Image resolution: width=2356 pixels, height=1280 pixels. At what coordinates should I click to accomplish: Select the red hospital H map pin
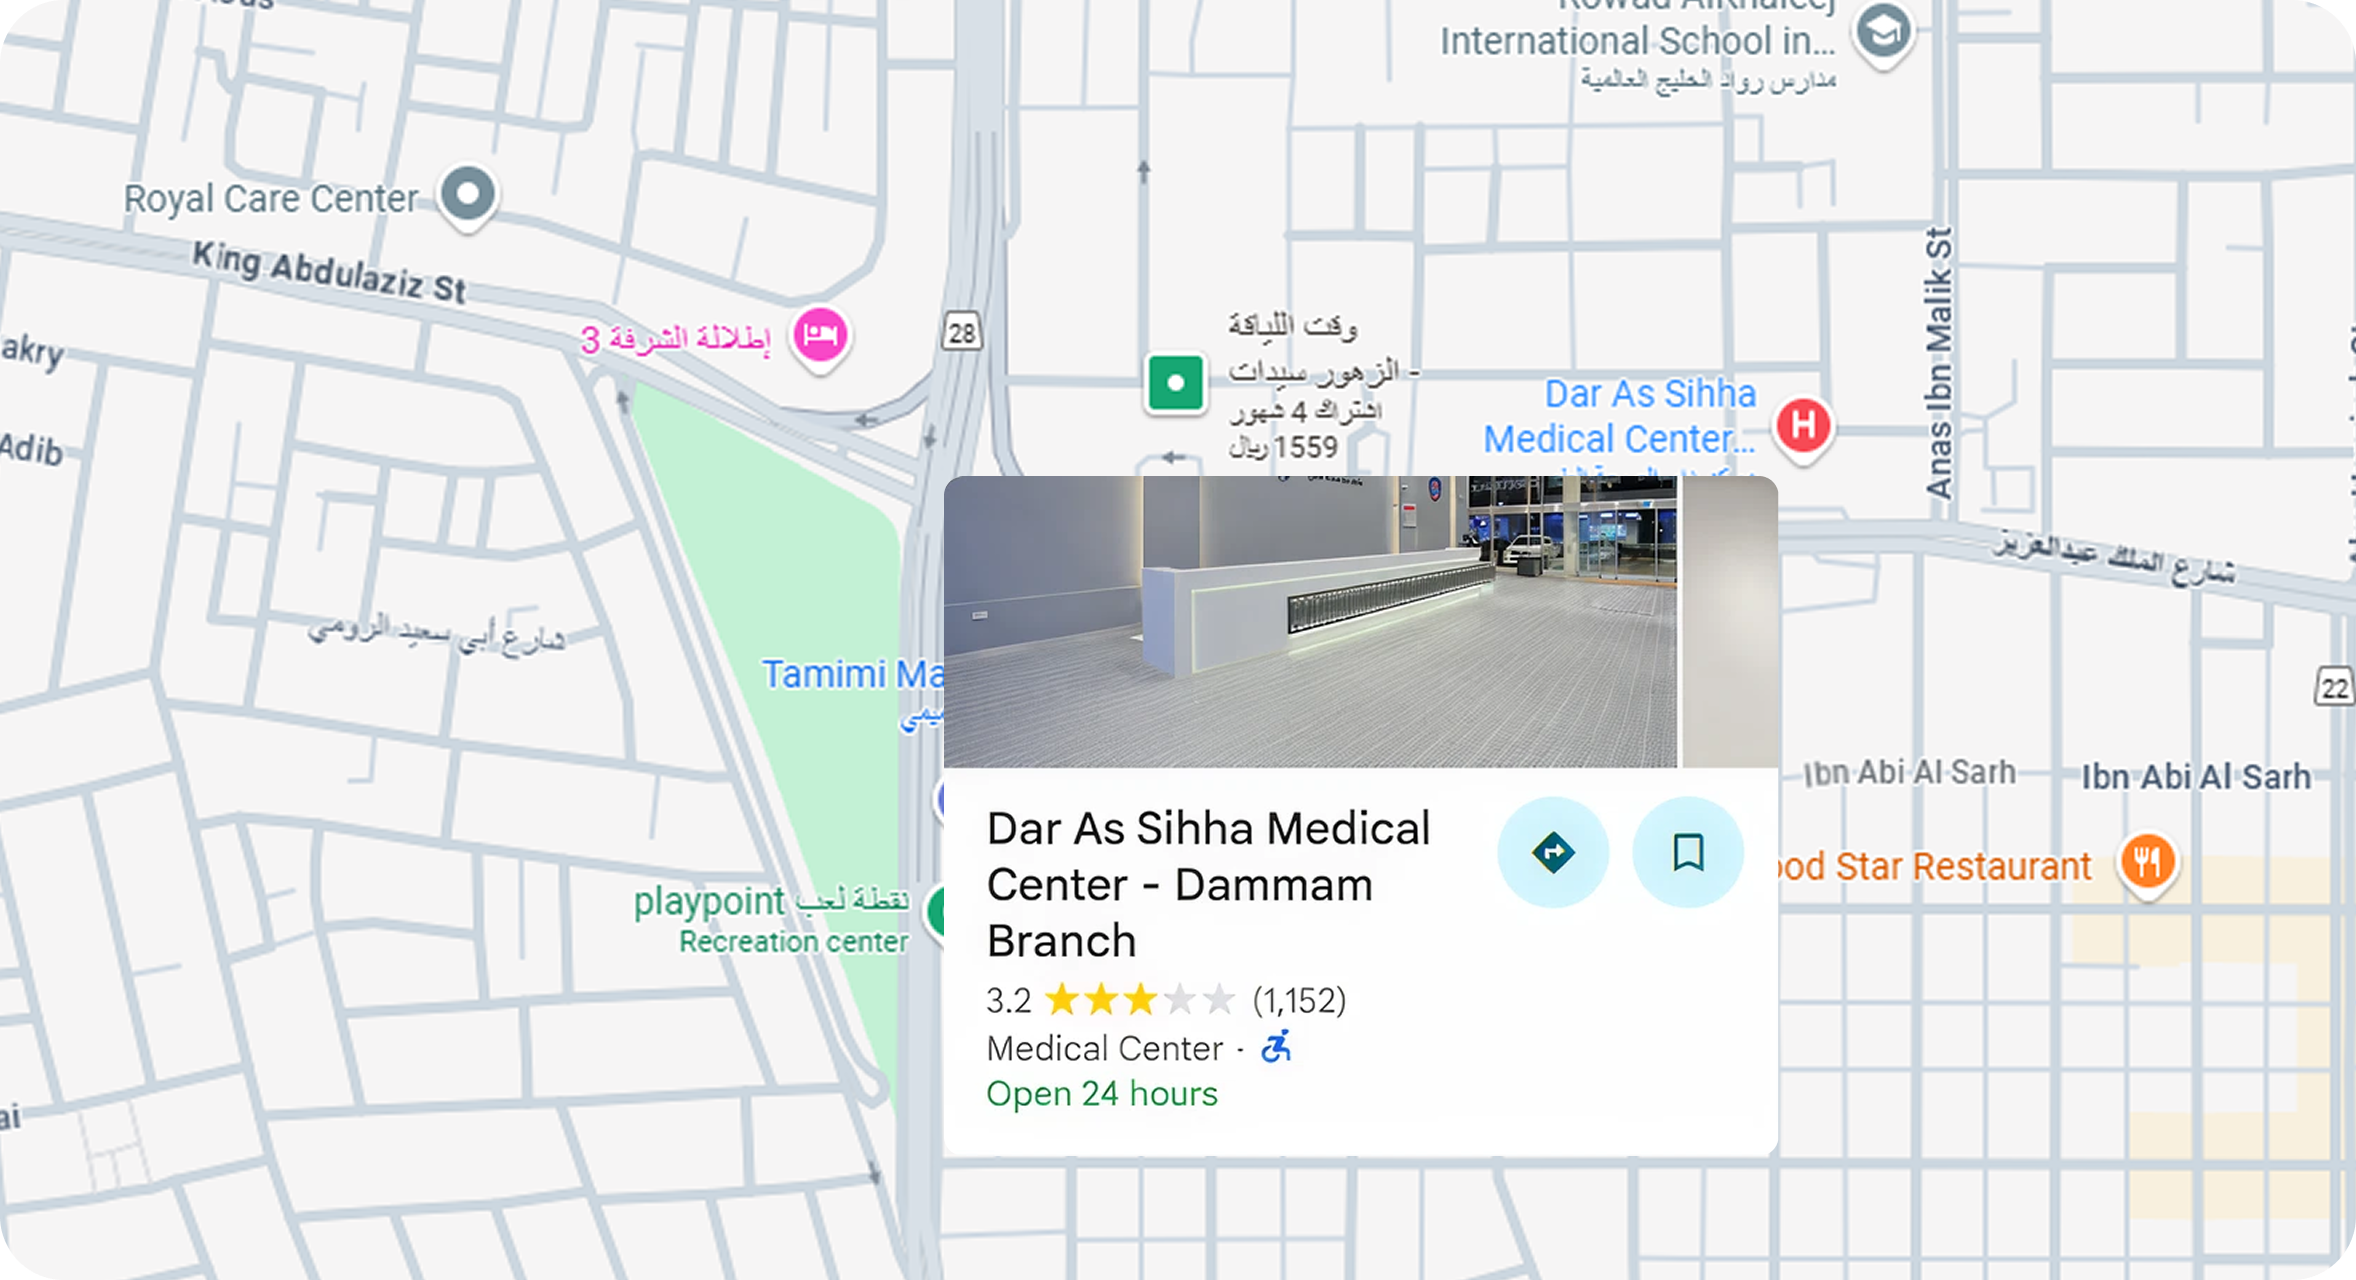pos(1803,426)
